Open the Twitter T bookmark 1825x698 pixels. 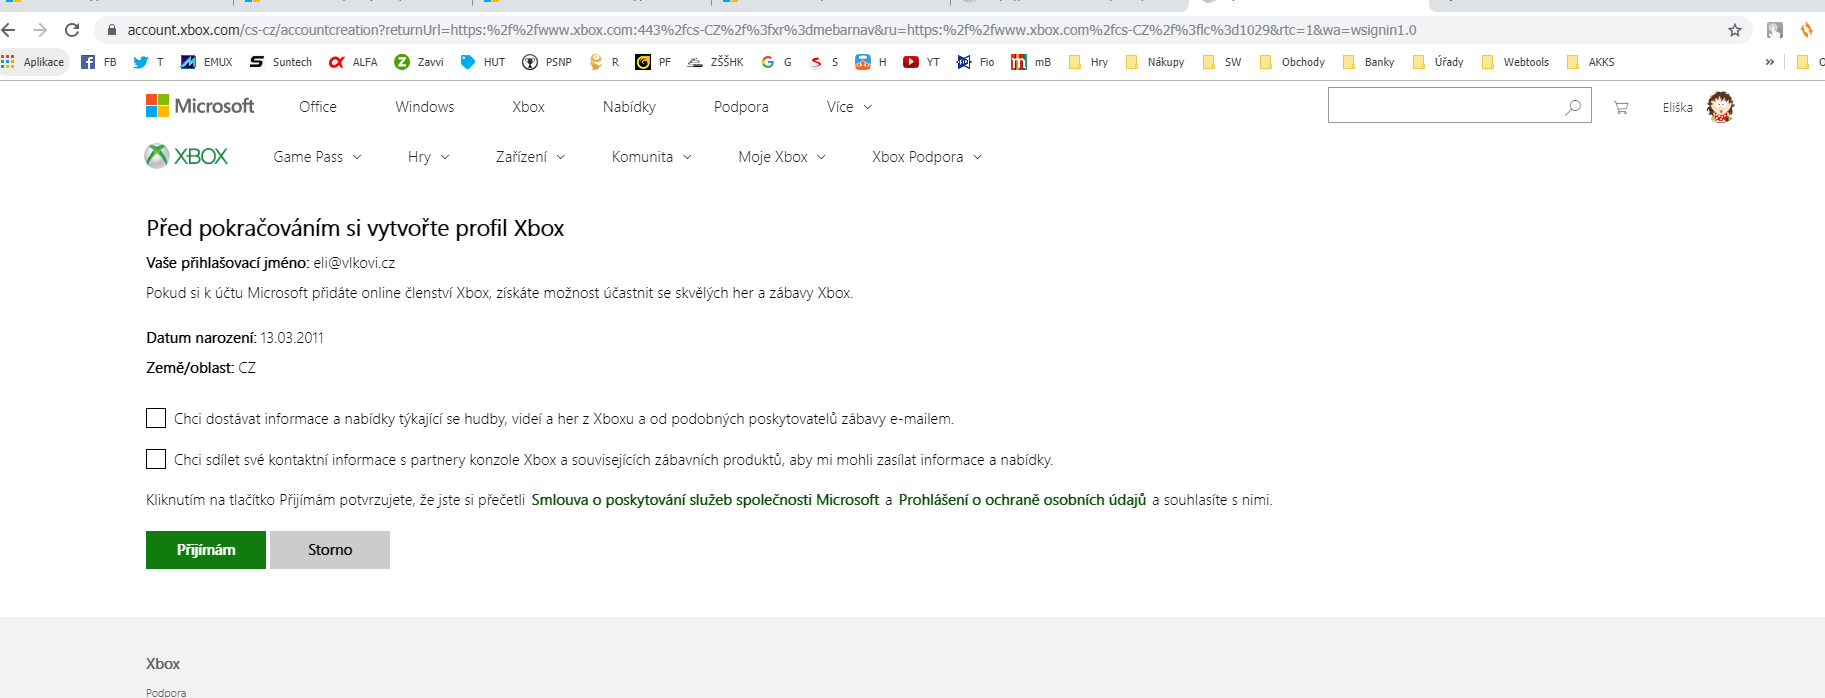click(148, 62)
